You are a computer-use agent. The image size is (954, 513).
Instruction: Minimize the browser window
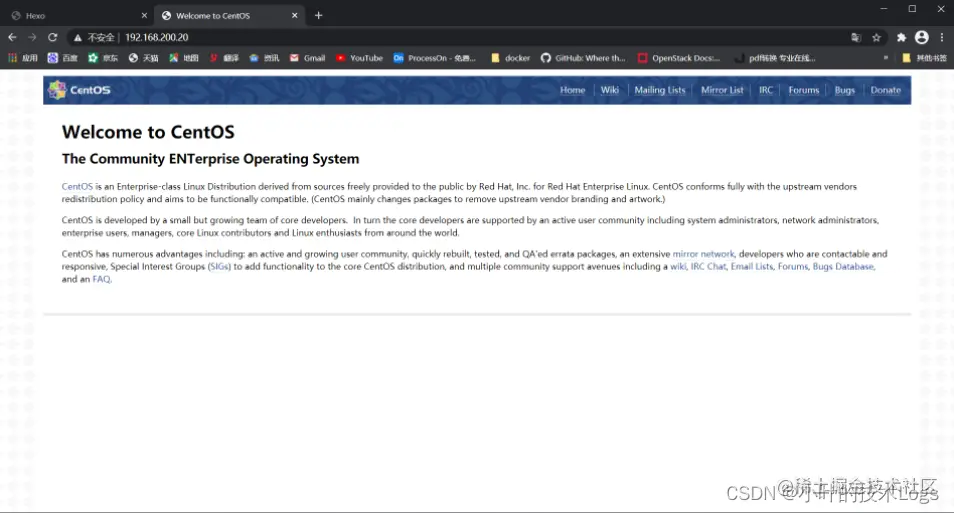[x=883, y=9]
